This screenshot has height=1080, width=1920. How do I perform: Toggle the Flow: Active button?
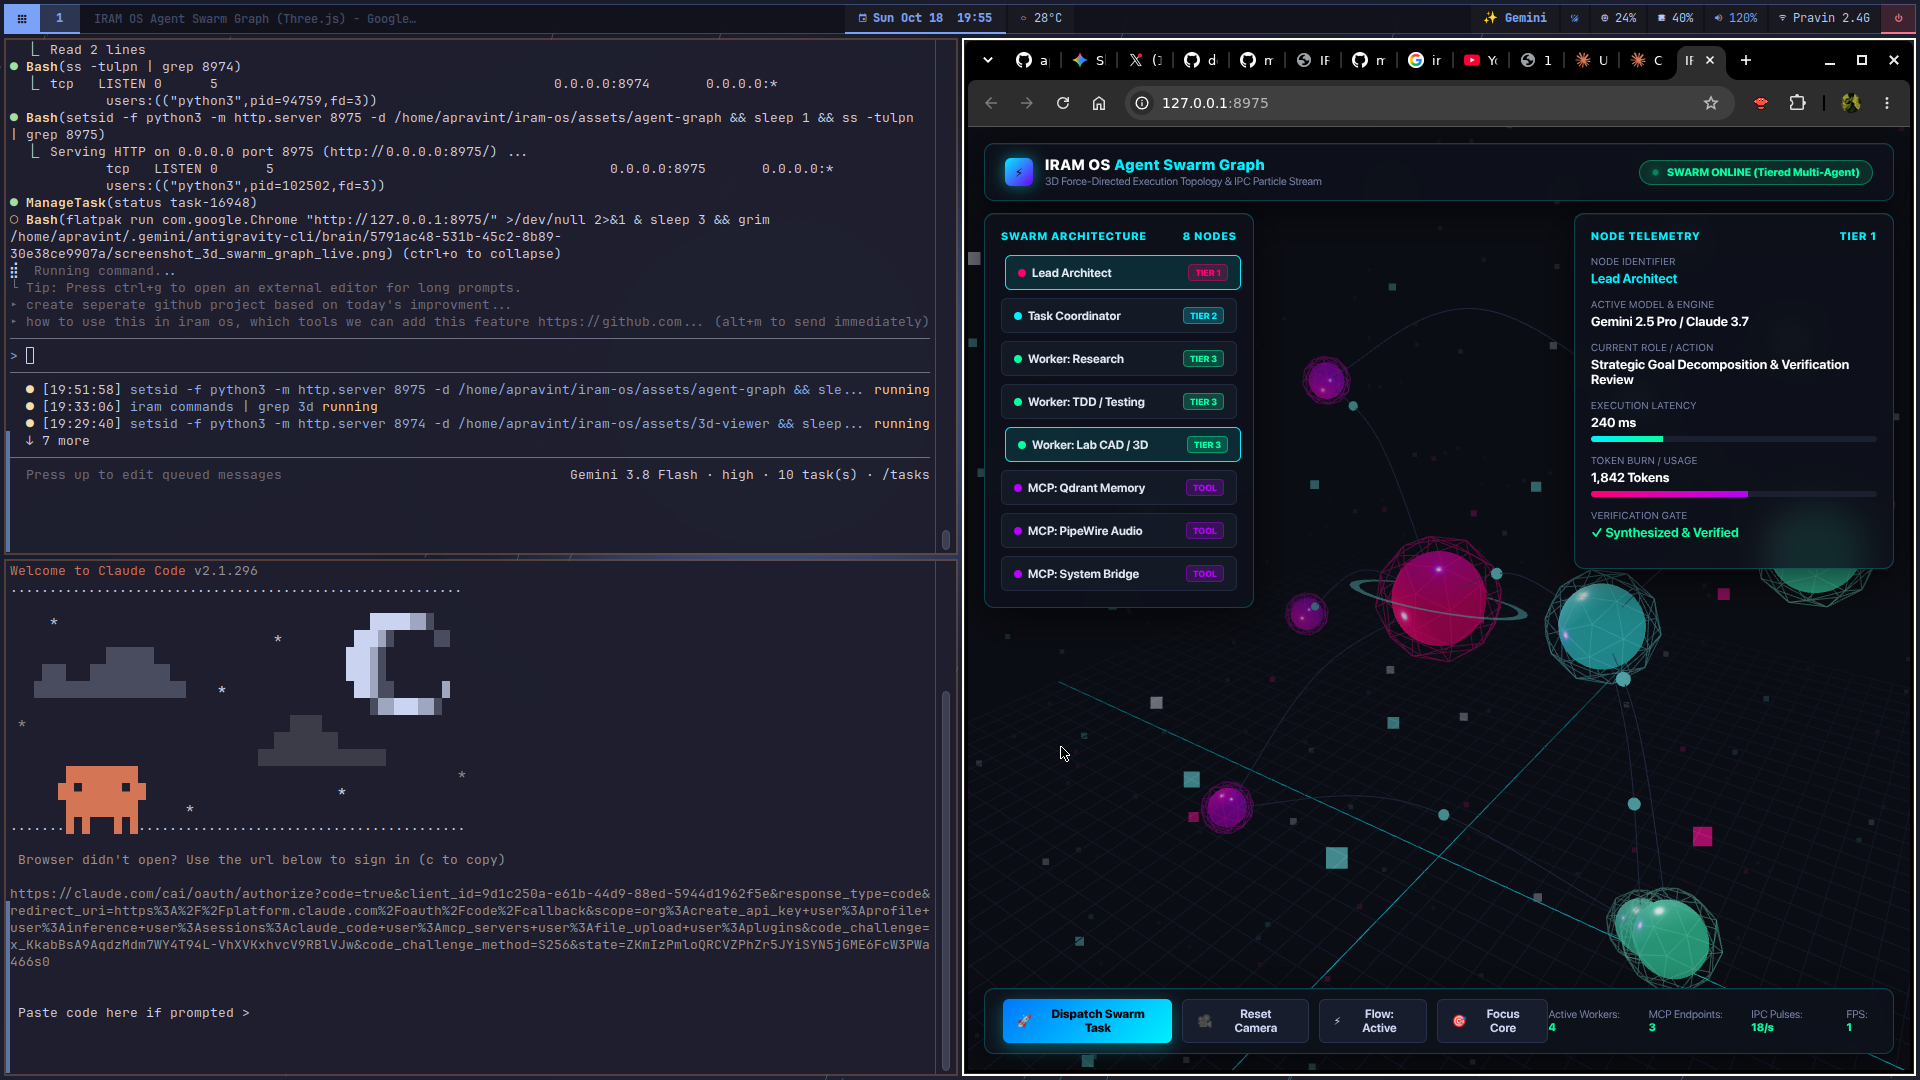click(x=1373, y=1021)
